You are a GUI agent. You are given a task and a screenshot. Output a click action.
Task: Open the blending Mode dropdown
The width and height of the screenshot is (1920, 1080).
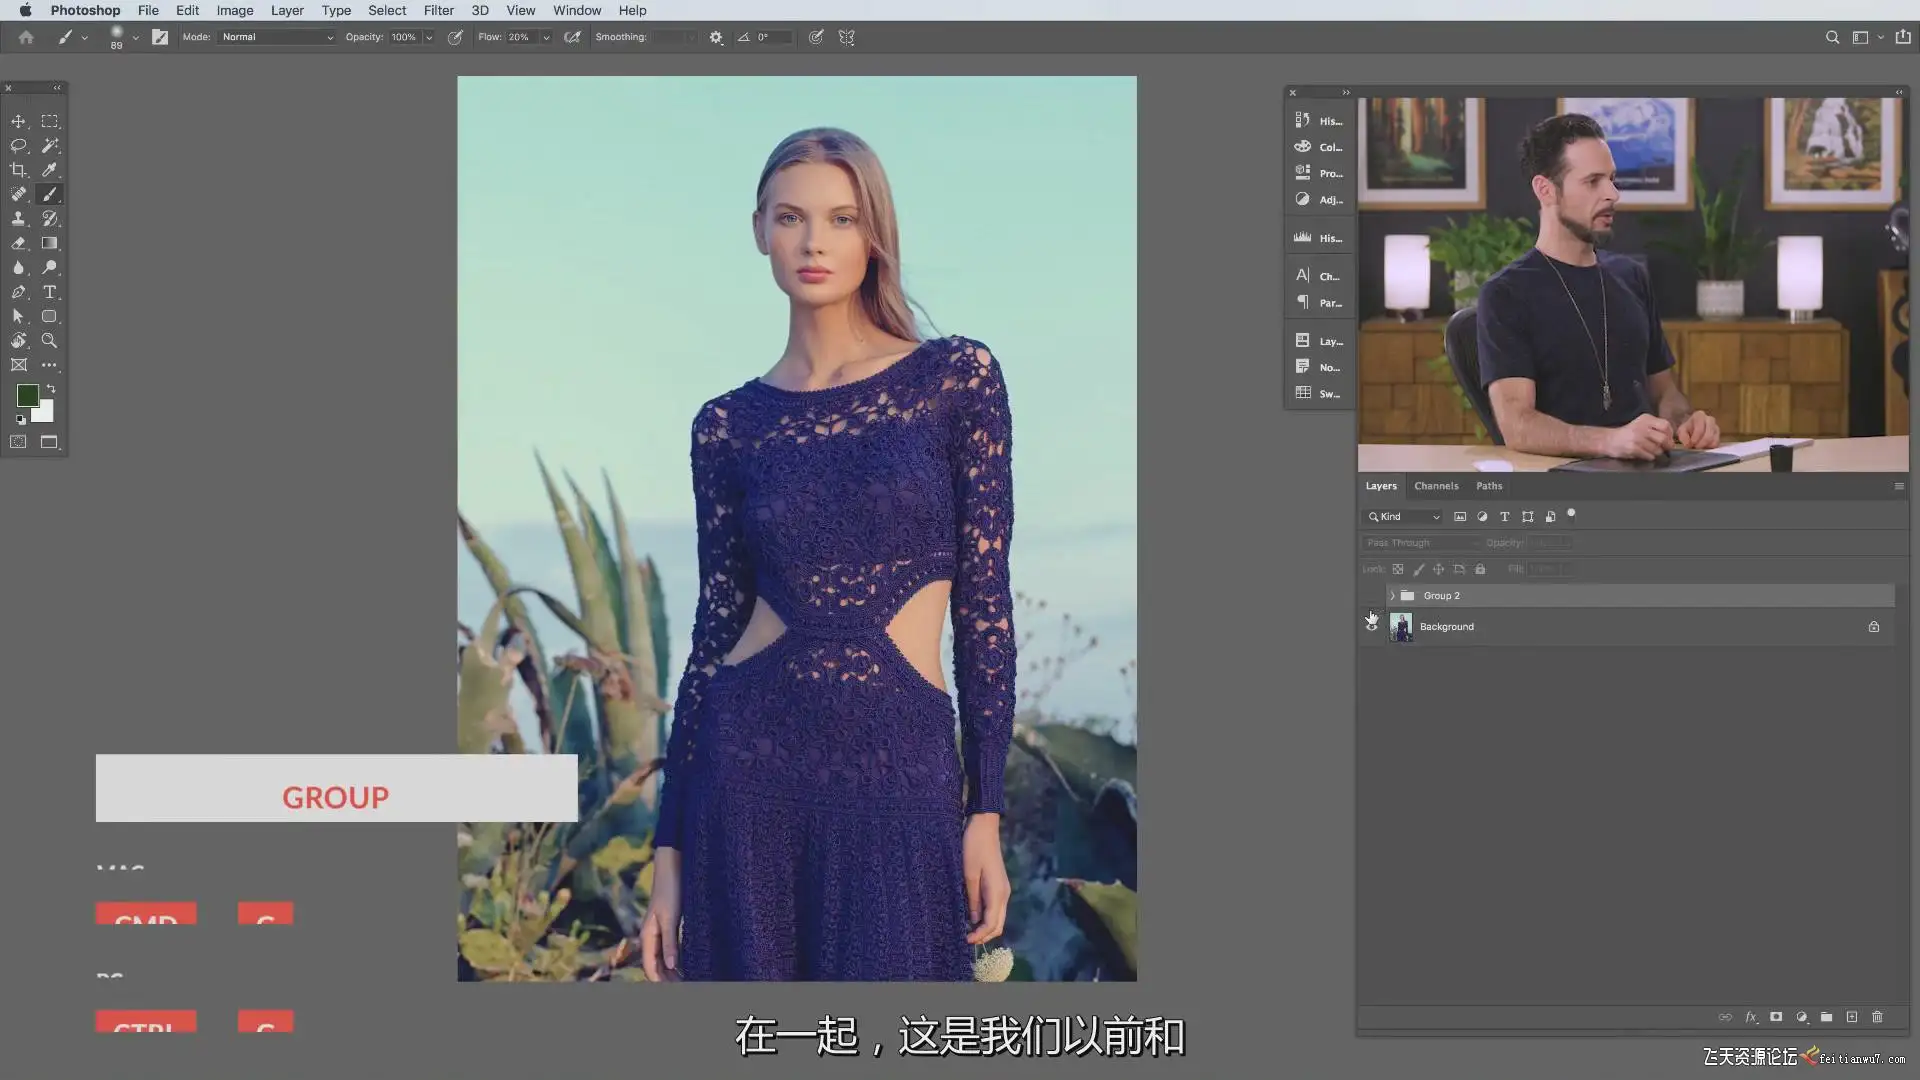tap(277, 37)
